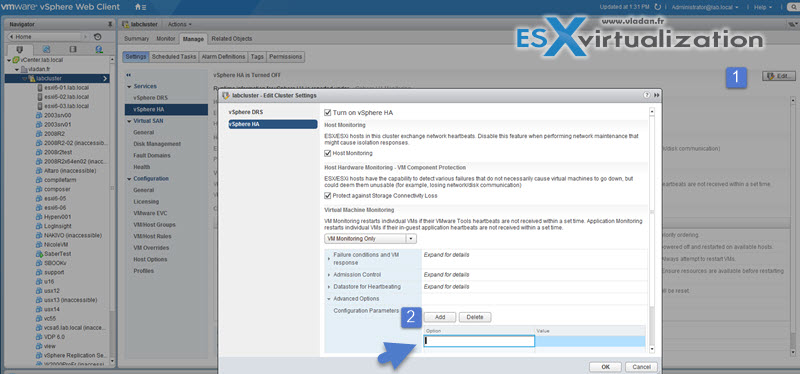Click the vCenter.lab.local server icon
This screenshot has width=800, height=374.
click(x=16, y=60)
